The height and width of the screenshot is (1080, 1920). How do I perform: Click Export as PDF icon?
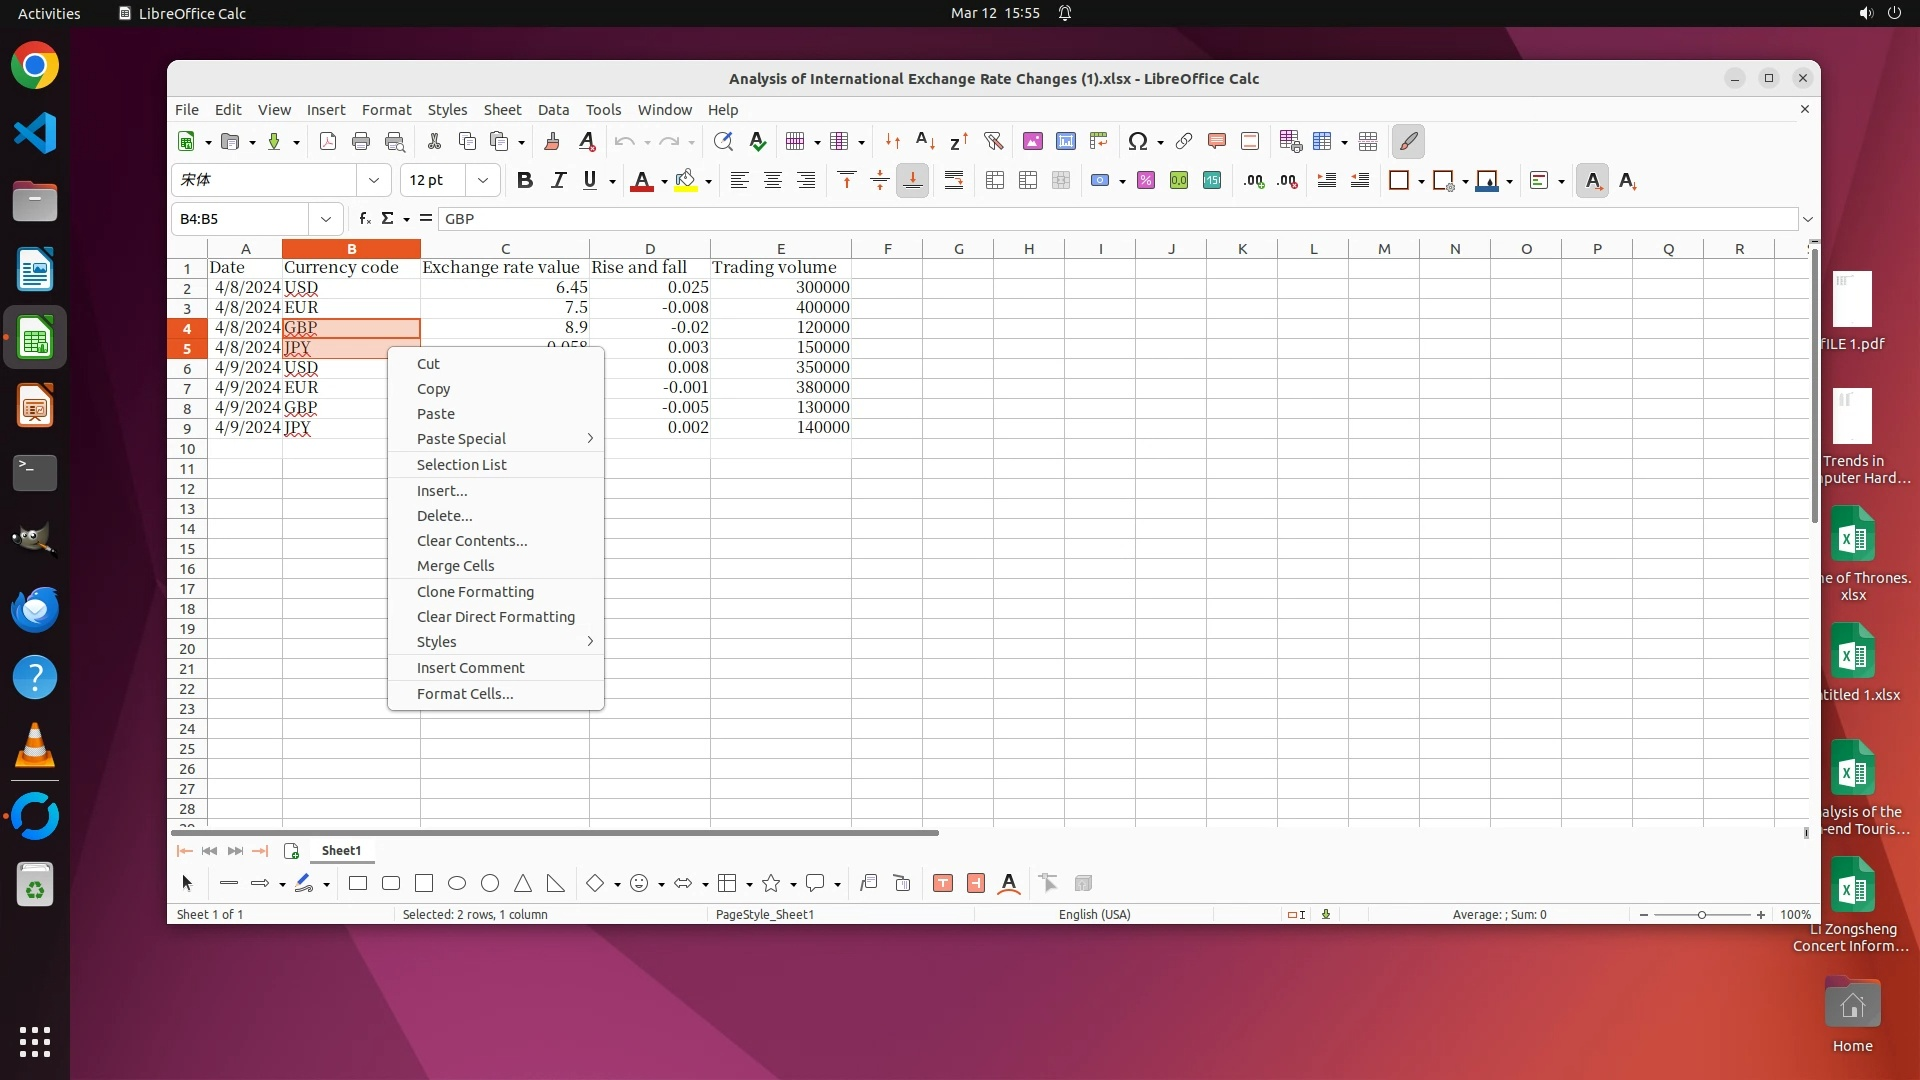coord(328,141)
